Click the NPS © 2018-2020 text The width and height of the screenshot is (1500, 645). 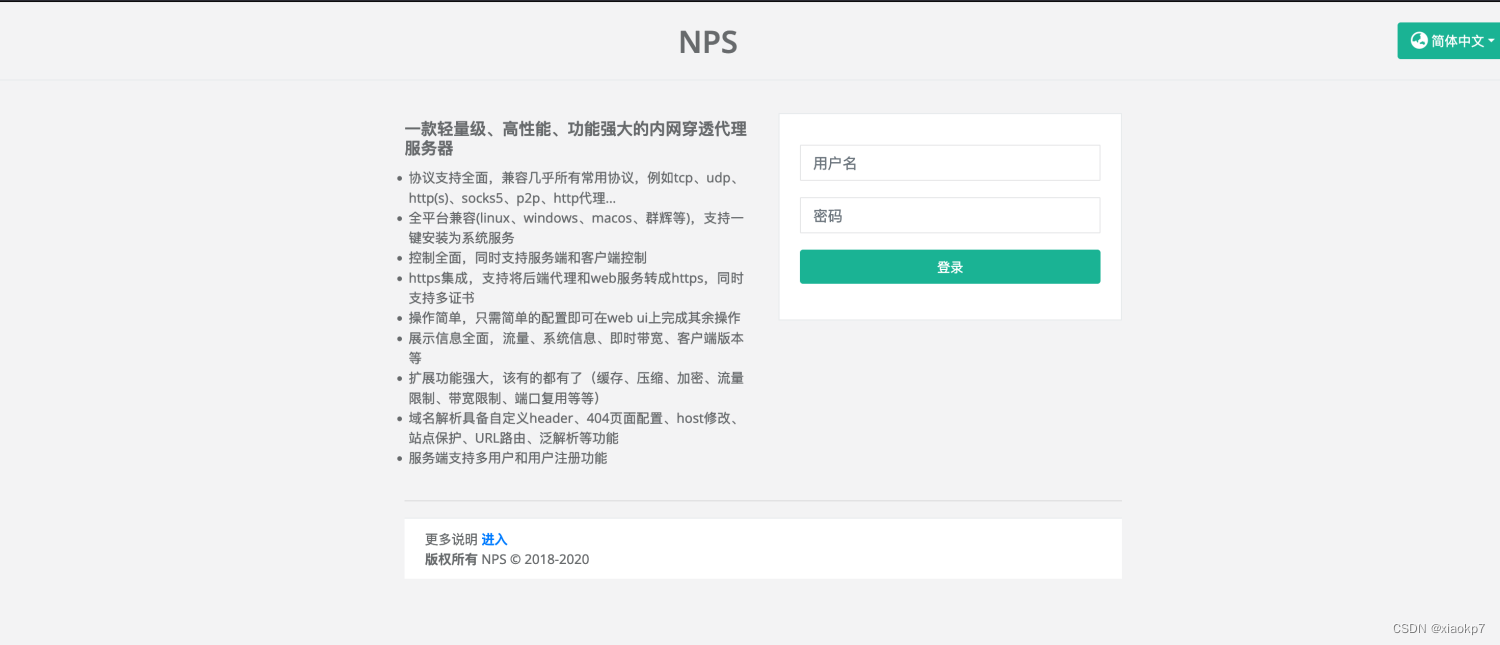tap(535, 559)
